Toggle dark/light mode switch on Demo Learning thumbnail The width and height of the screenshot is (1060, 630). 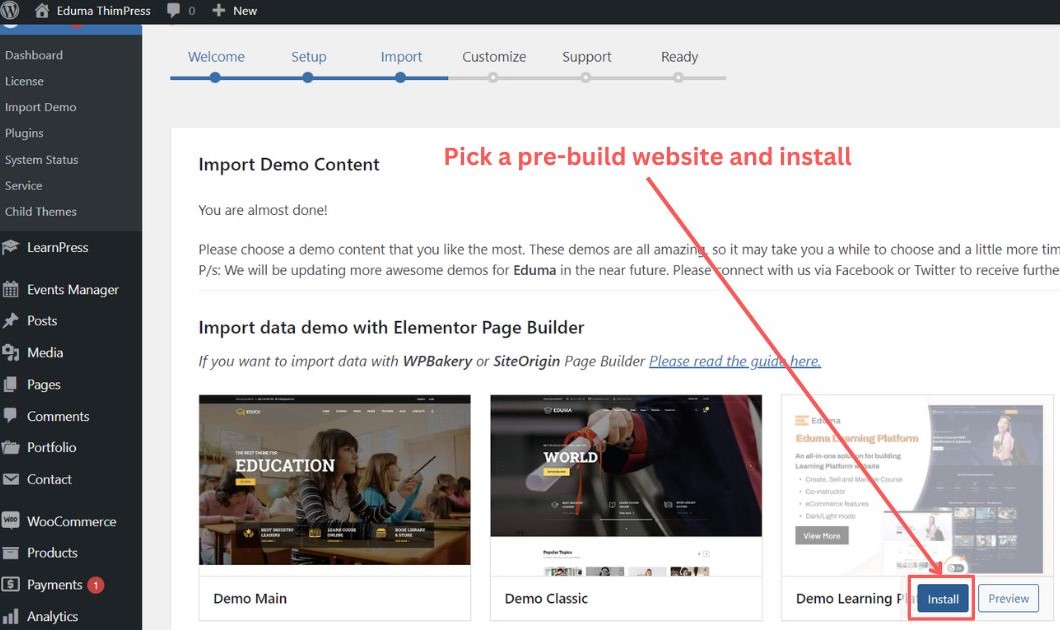pos(958,566)
